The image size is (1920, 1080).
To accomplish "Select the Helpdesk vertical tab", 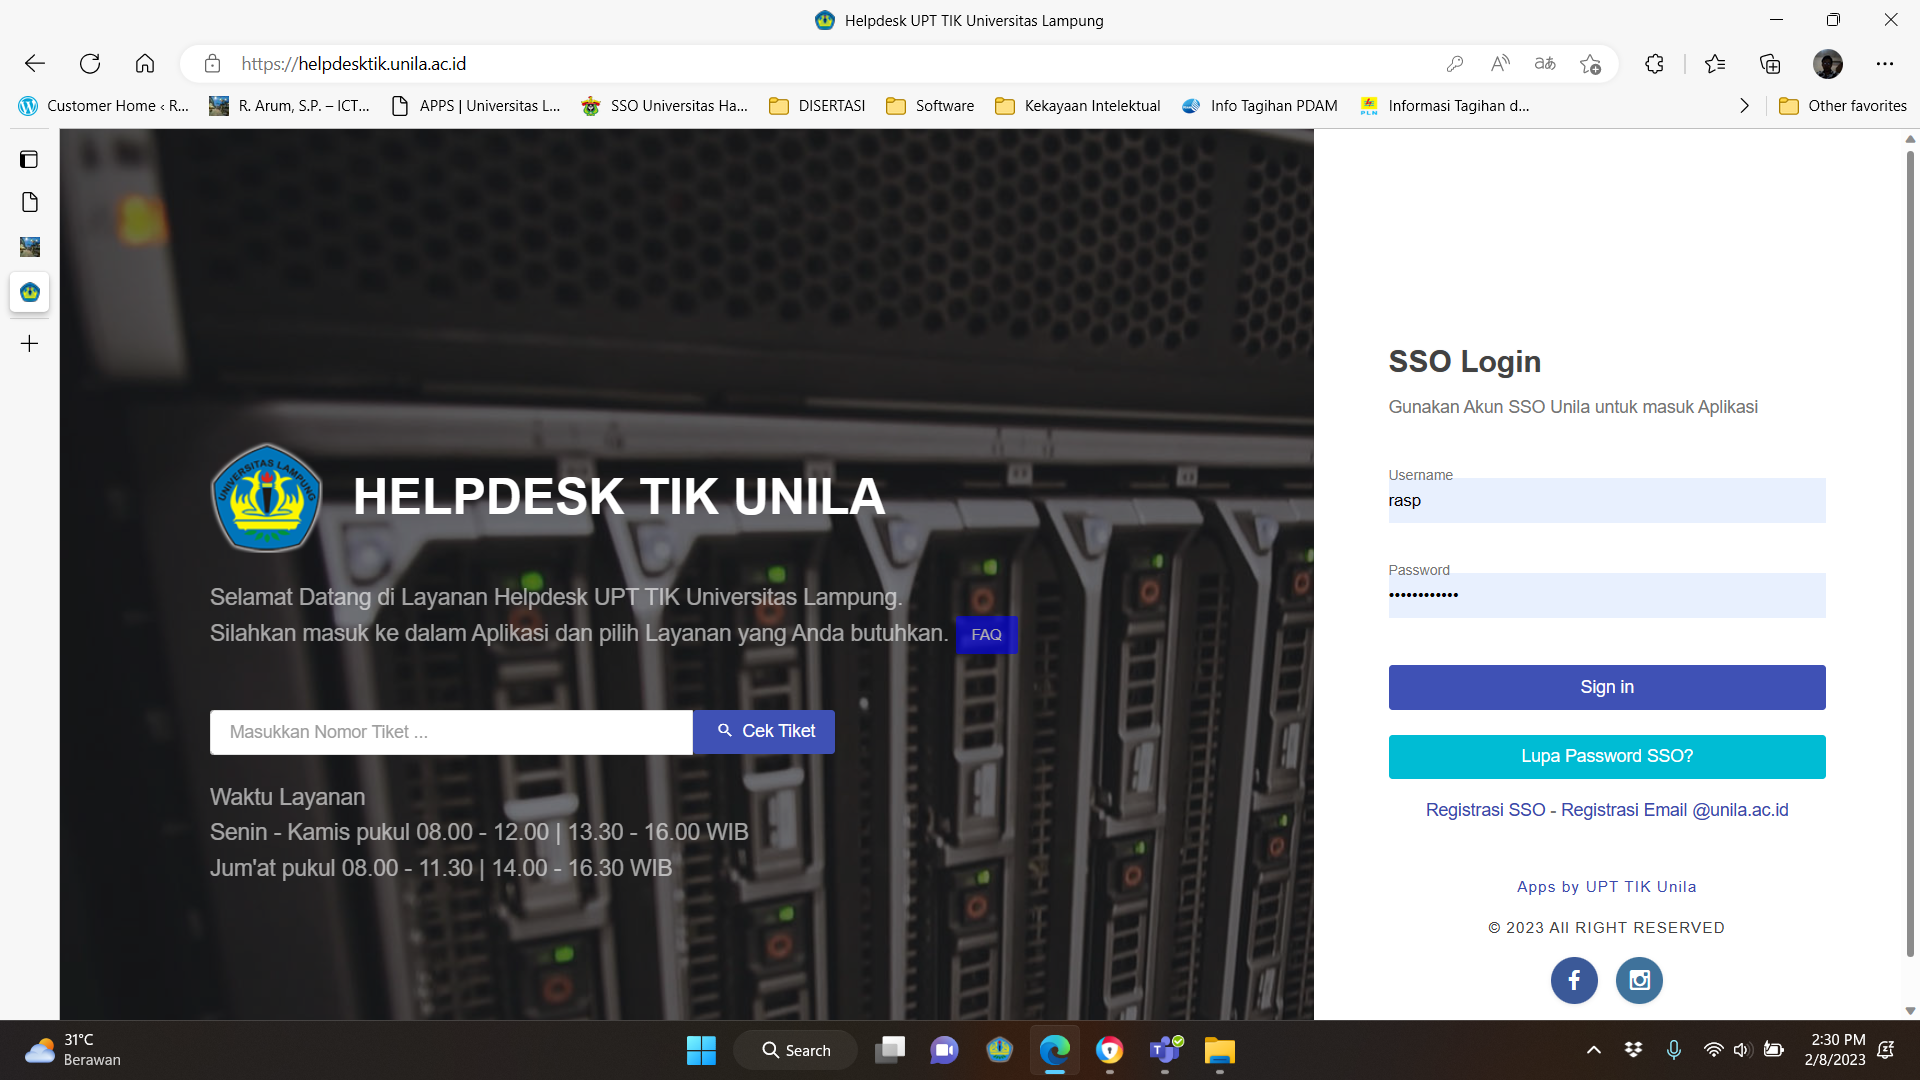I will (29, 292).
